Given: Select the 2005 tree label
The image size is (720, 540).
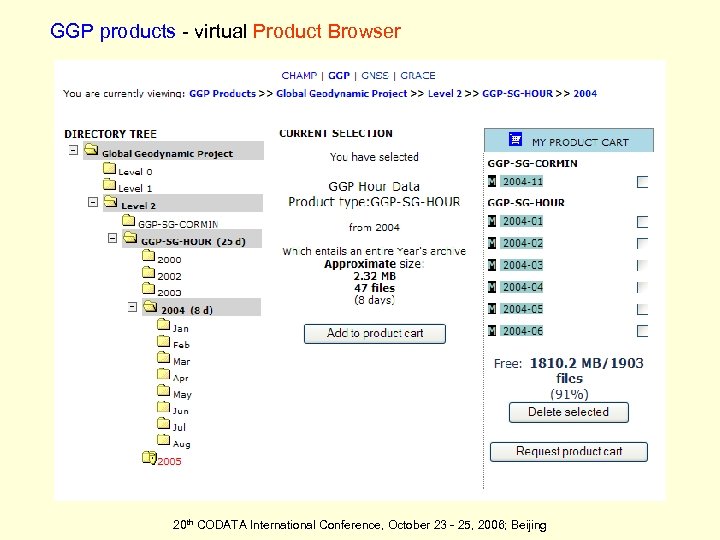Looking at the screenshot, I should [169, 461].
